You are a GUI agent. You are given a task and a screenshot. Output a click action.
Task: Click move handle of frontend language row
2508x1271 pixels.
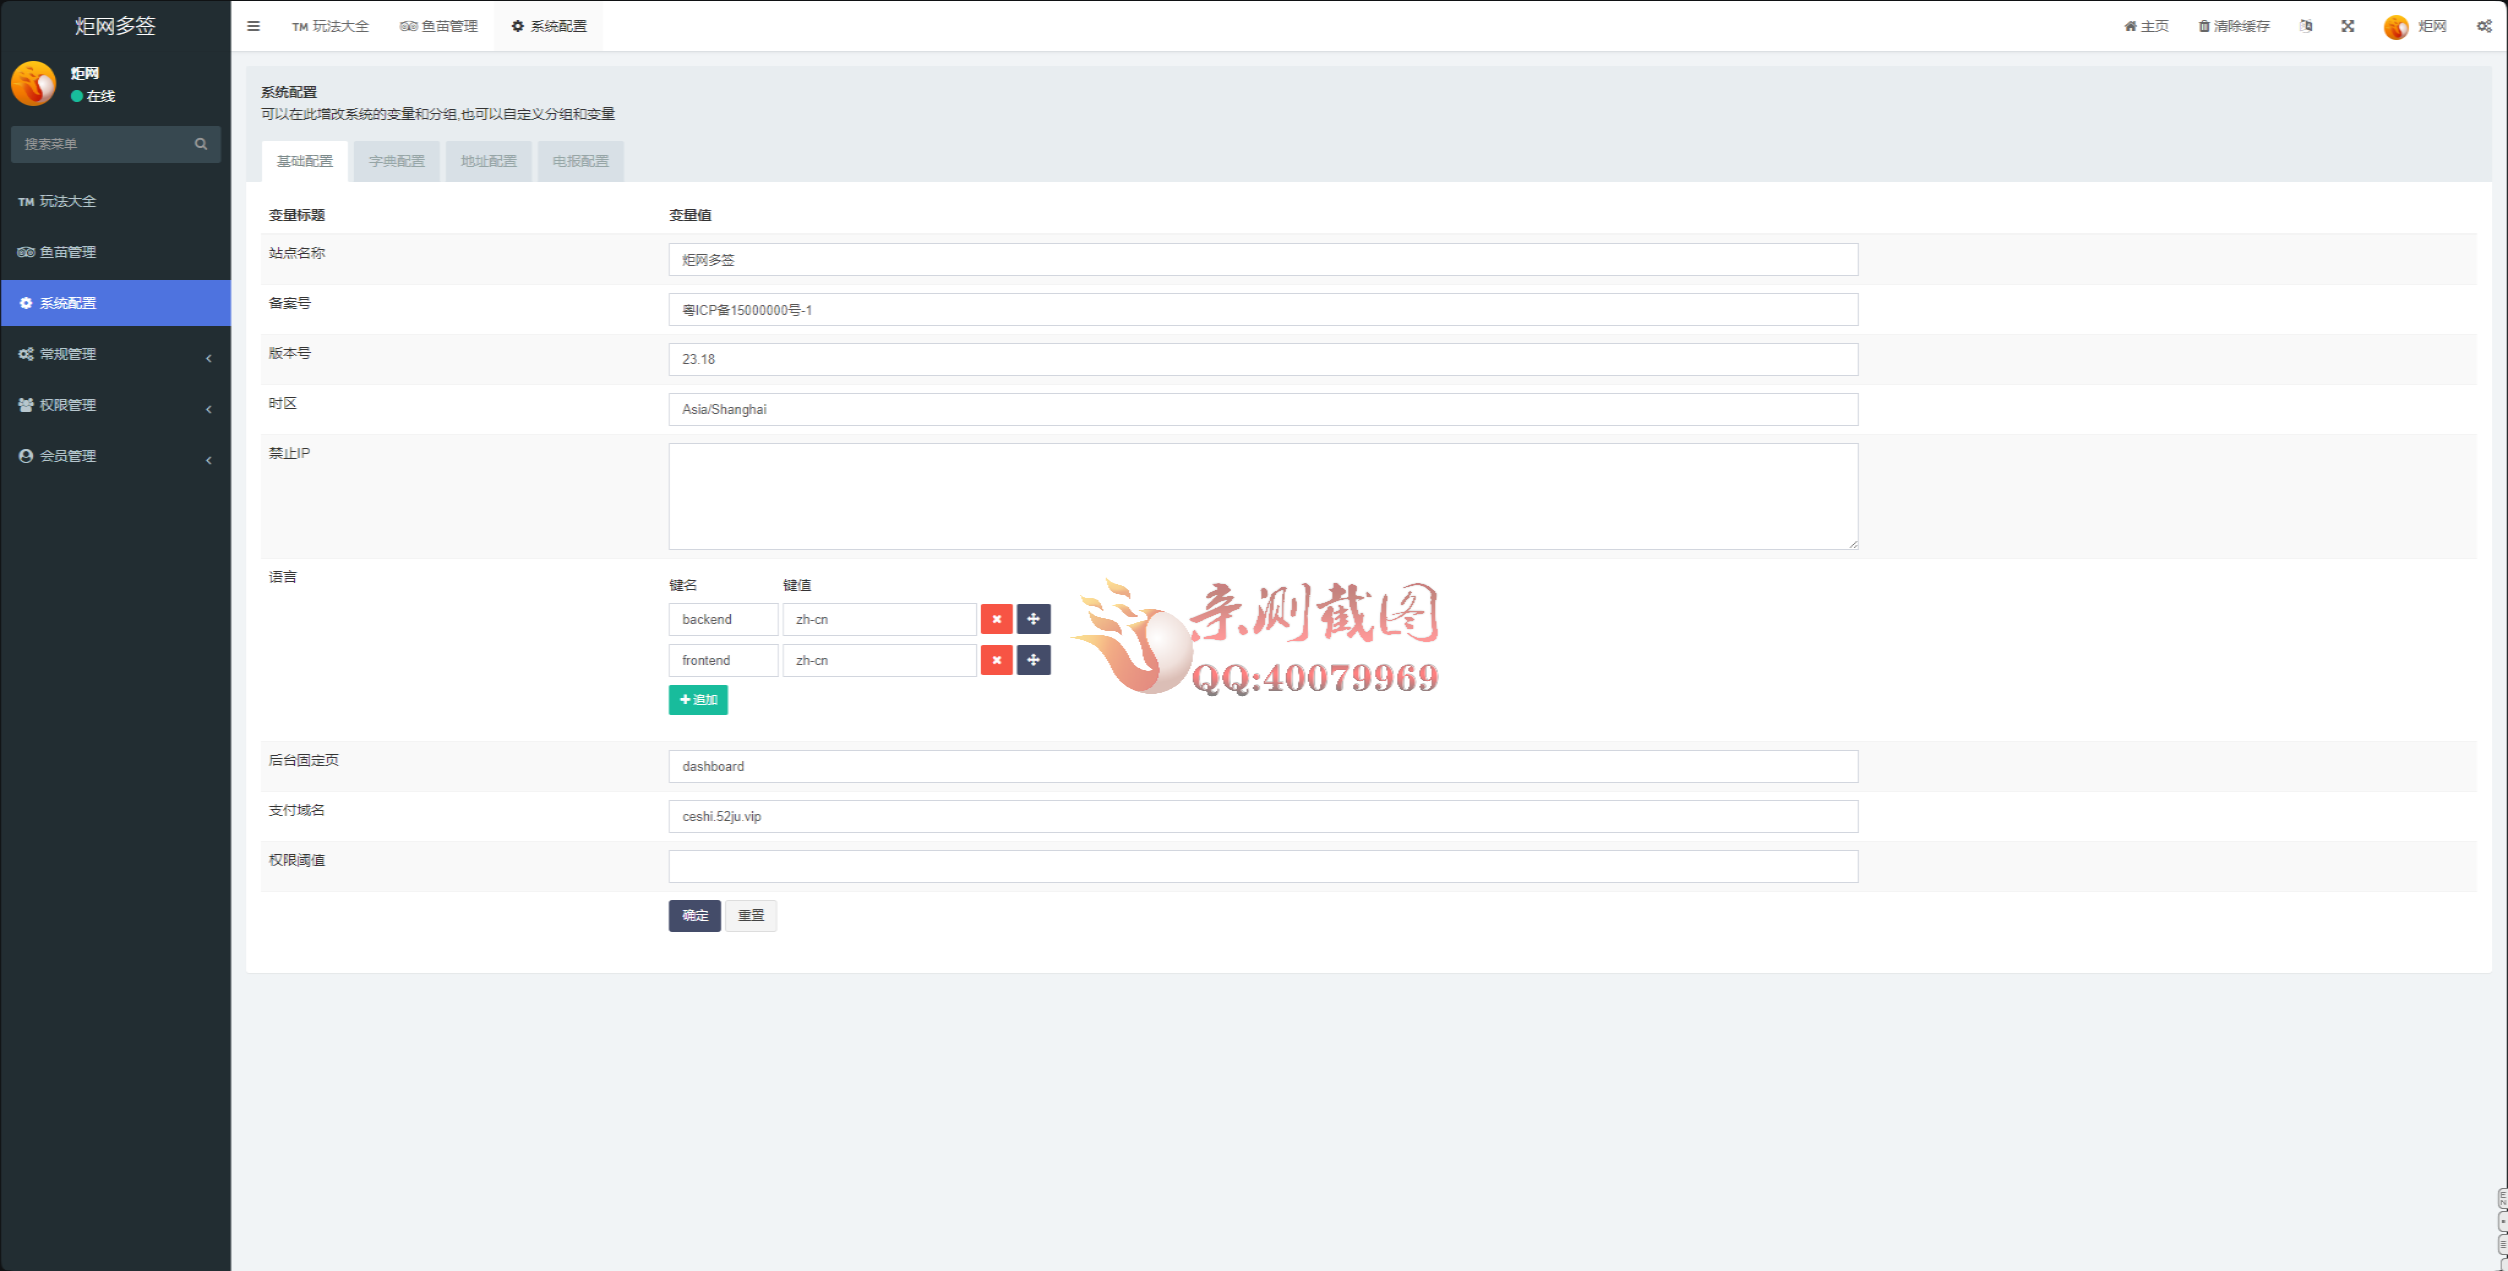(1033, 660)
